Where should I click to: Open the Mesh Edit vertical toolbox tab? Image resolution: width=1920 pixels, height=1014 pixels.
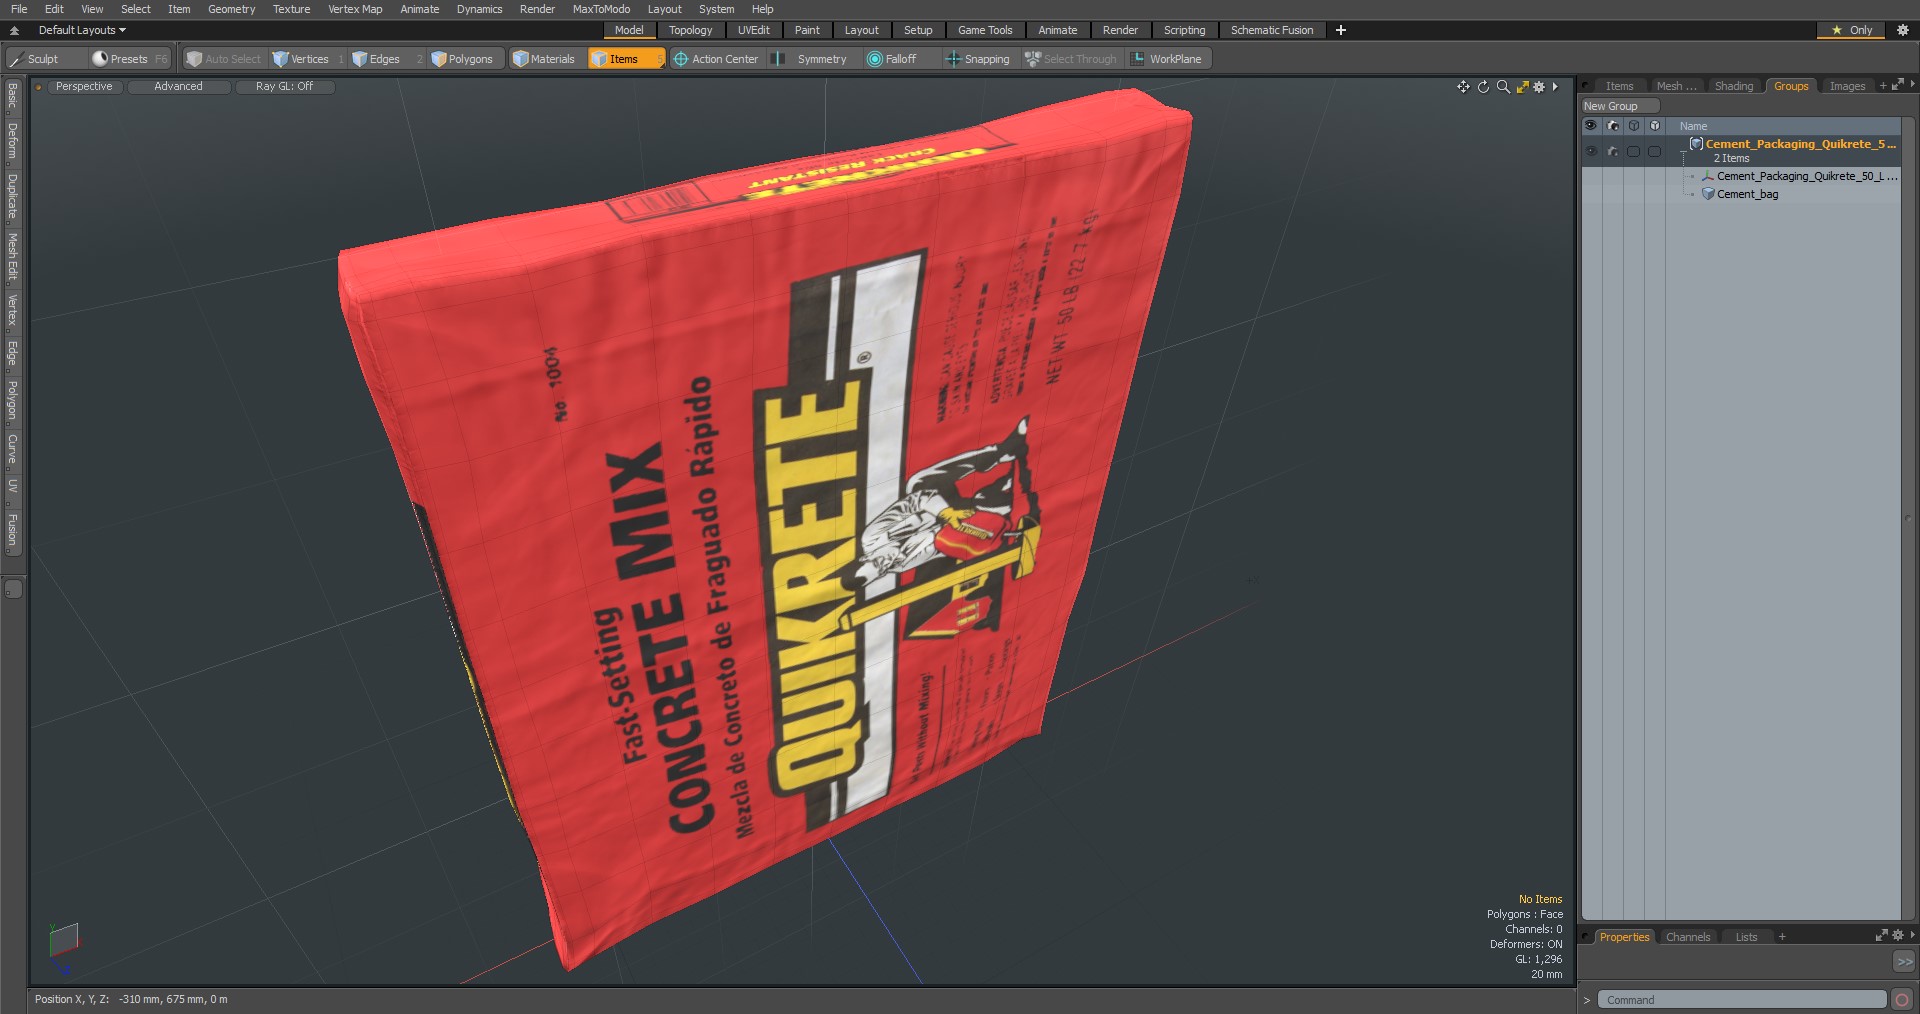pyautogui.click(x=12, y=257)
